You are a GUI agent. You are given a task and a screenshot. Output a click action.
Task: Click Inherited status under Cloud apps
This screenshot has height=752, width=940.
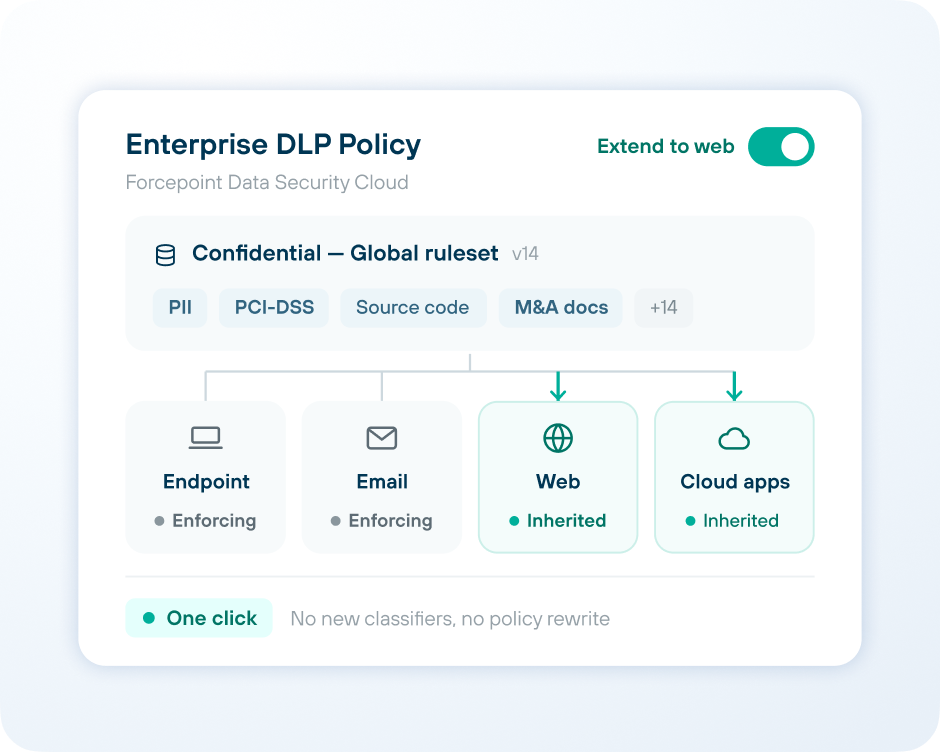pyautogui.click(x=732, y=521)
